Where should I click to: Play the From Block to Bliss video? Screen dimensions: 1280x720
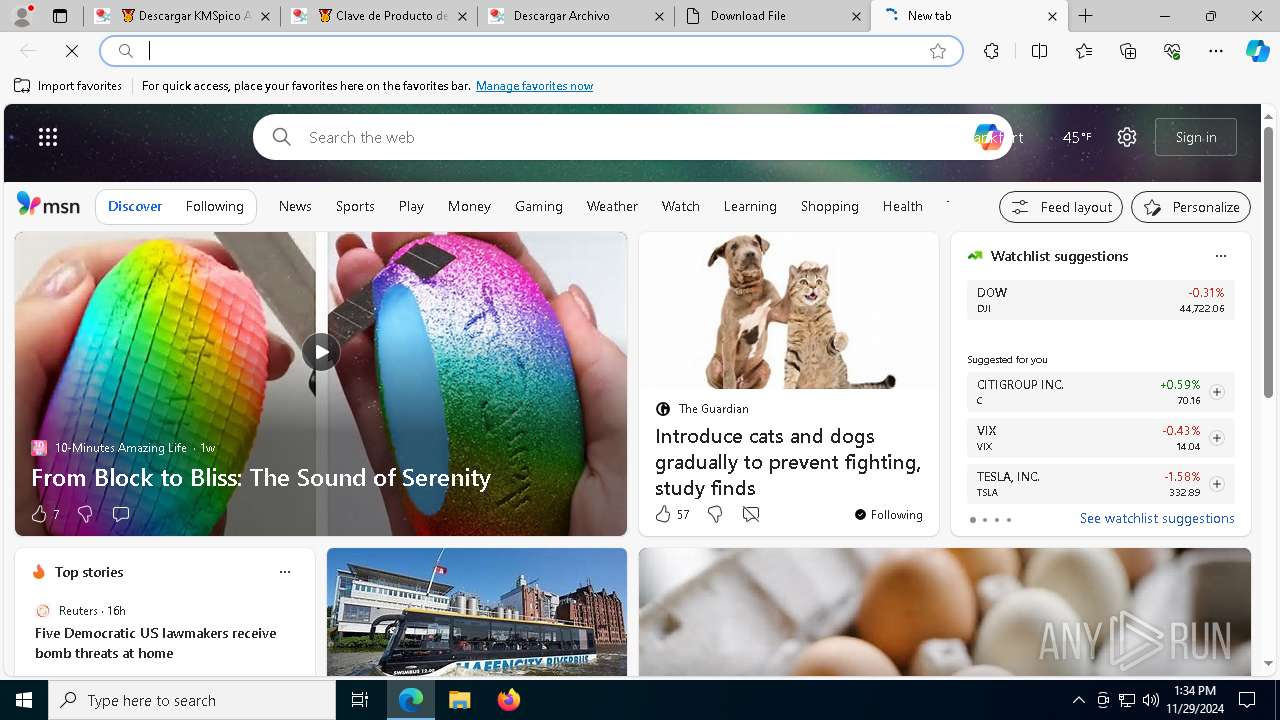tap(321, 352)
